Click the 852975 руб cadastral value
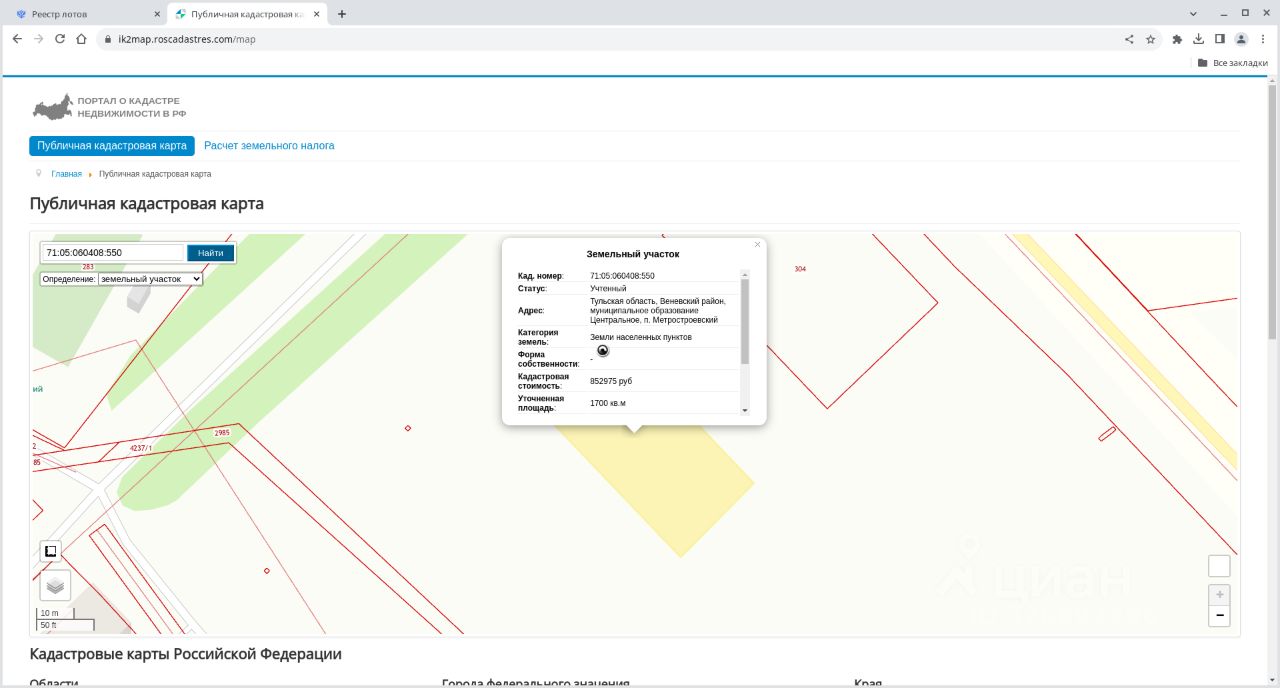The image size is (1280, 688). click(611, 381)
